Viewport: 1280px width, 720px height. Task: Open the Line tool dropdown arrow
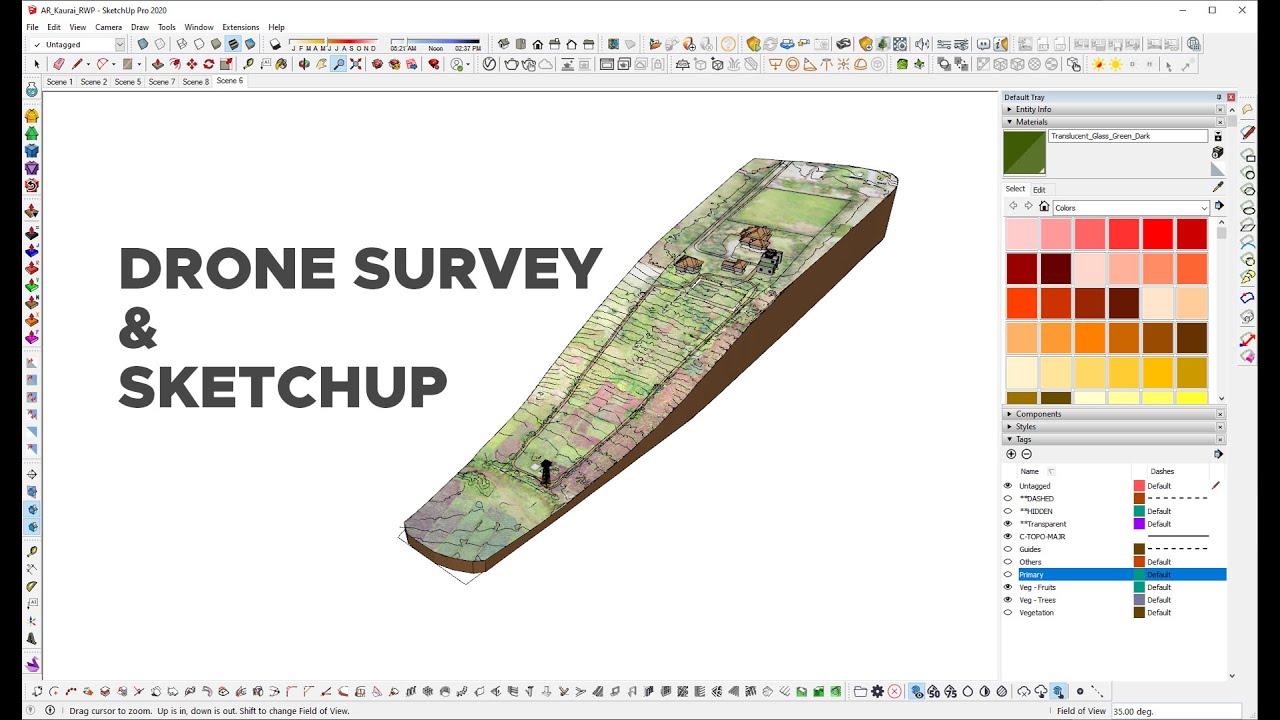pyautogui.click(x=88, y=64)
